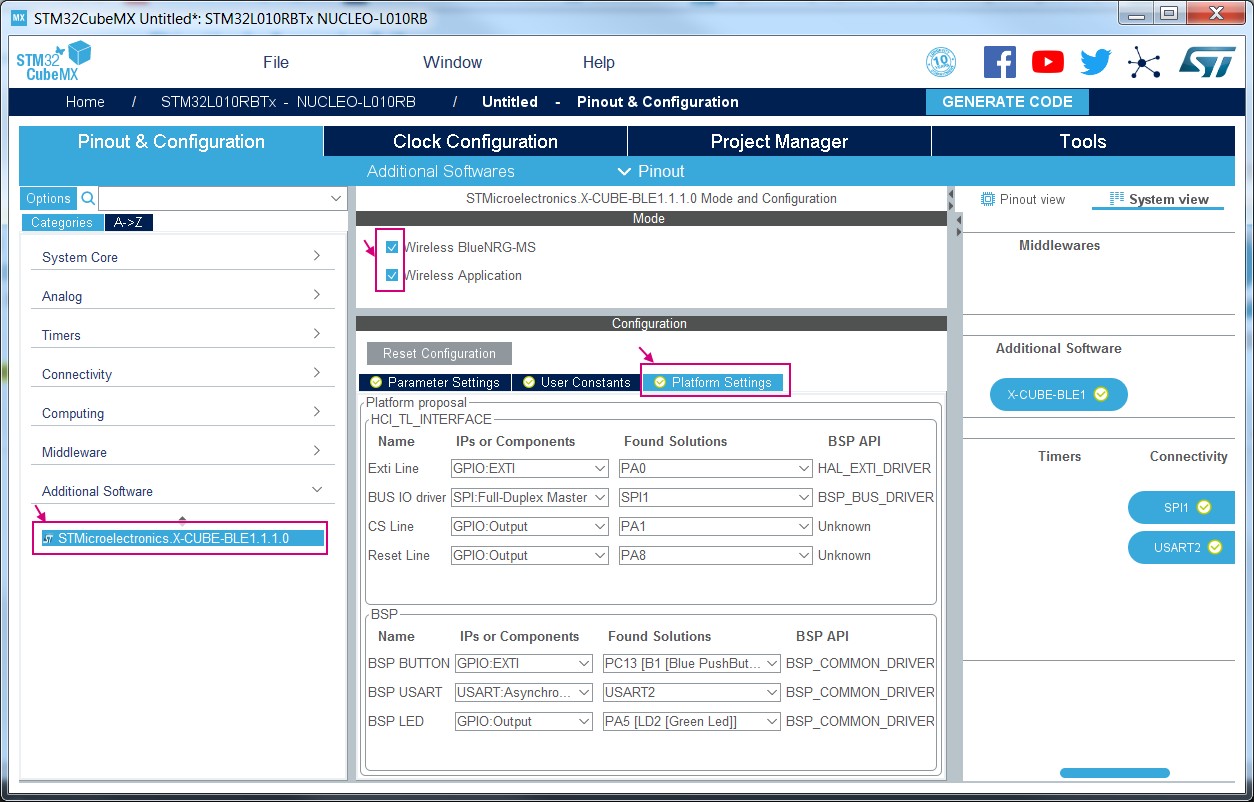Click the check icon on X-CUBE-BLE1 button
The width and height of the screenshot is (1254, 802).
[1101, 394]
